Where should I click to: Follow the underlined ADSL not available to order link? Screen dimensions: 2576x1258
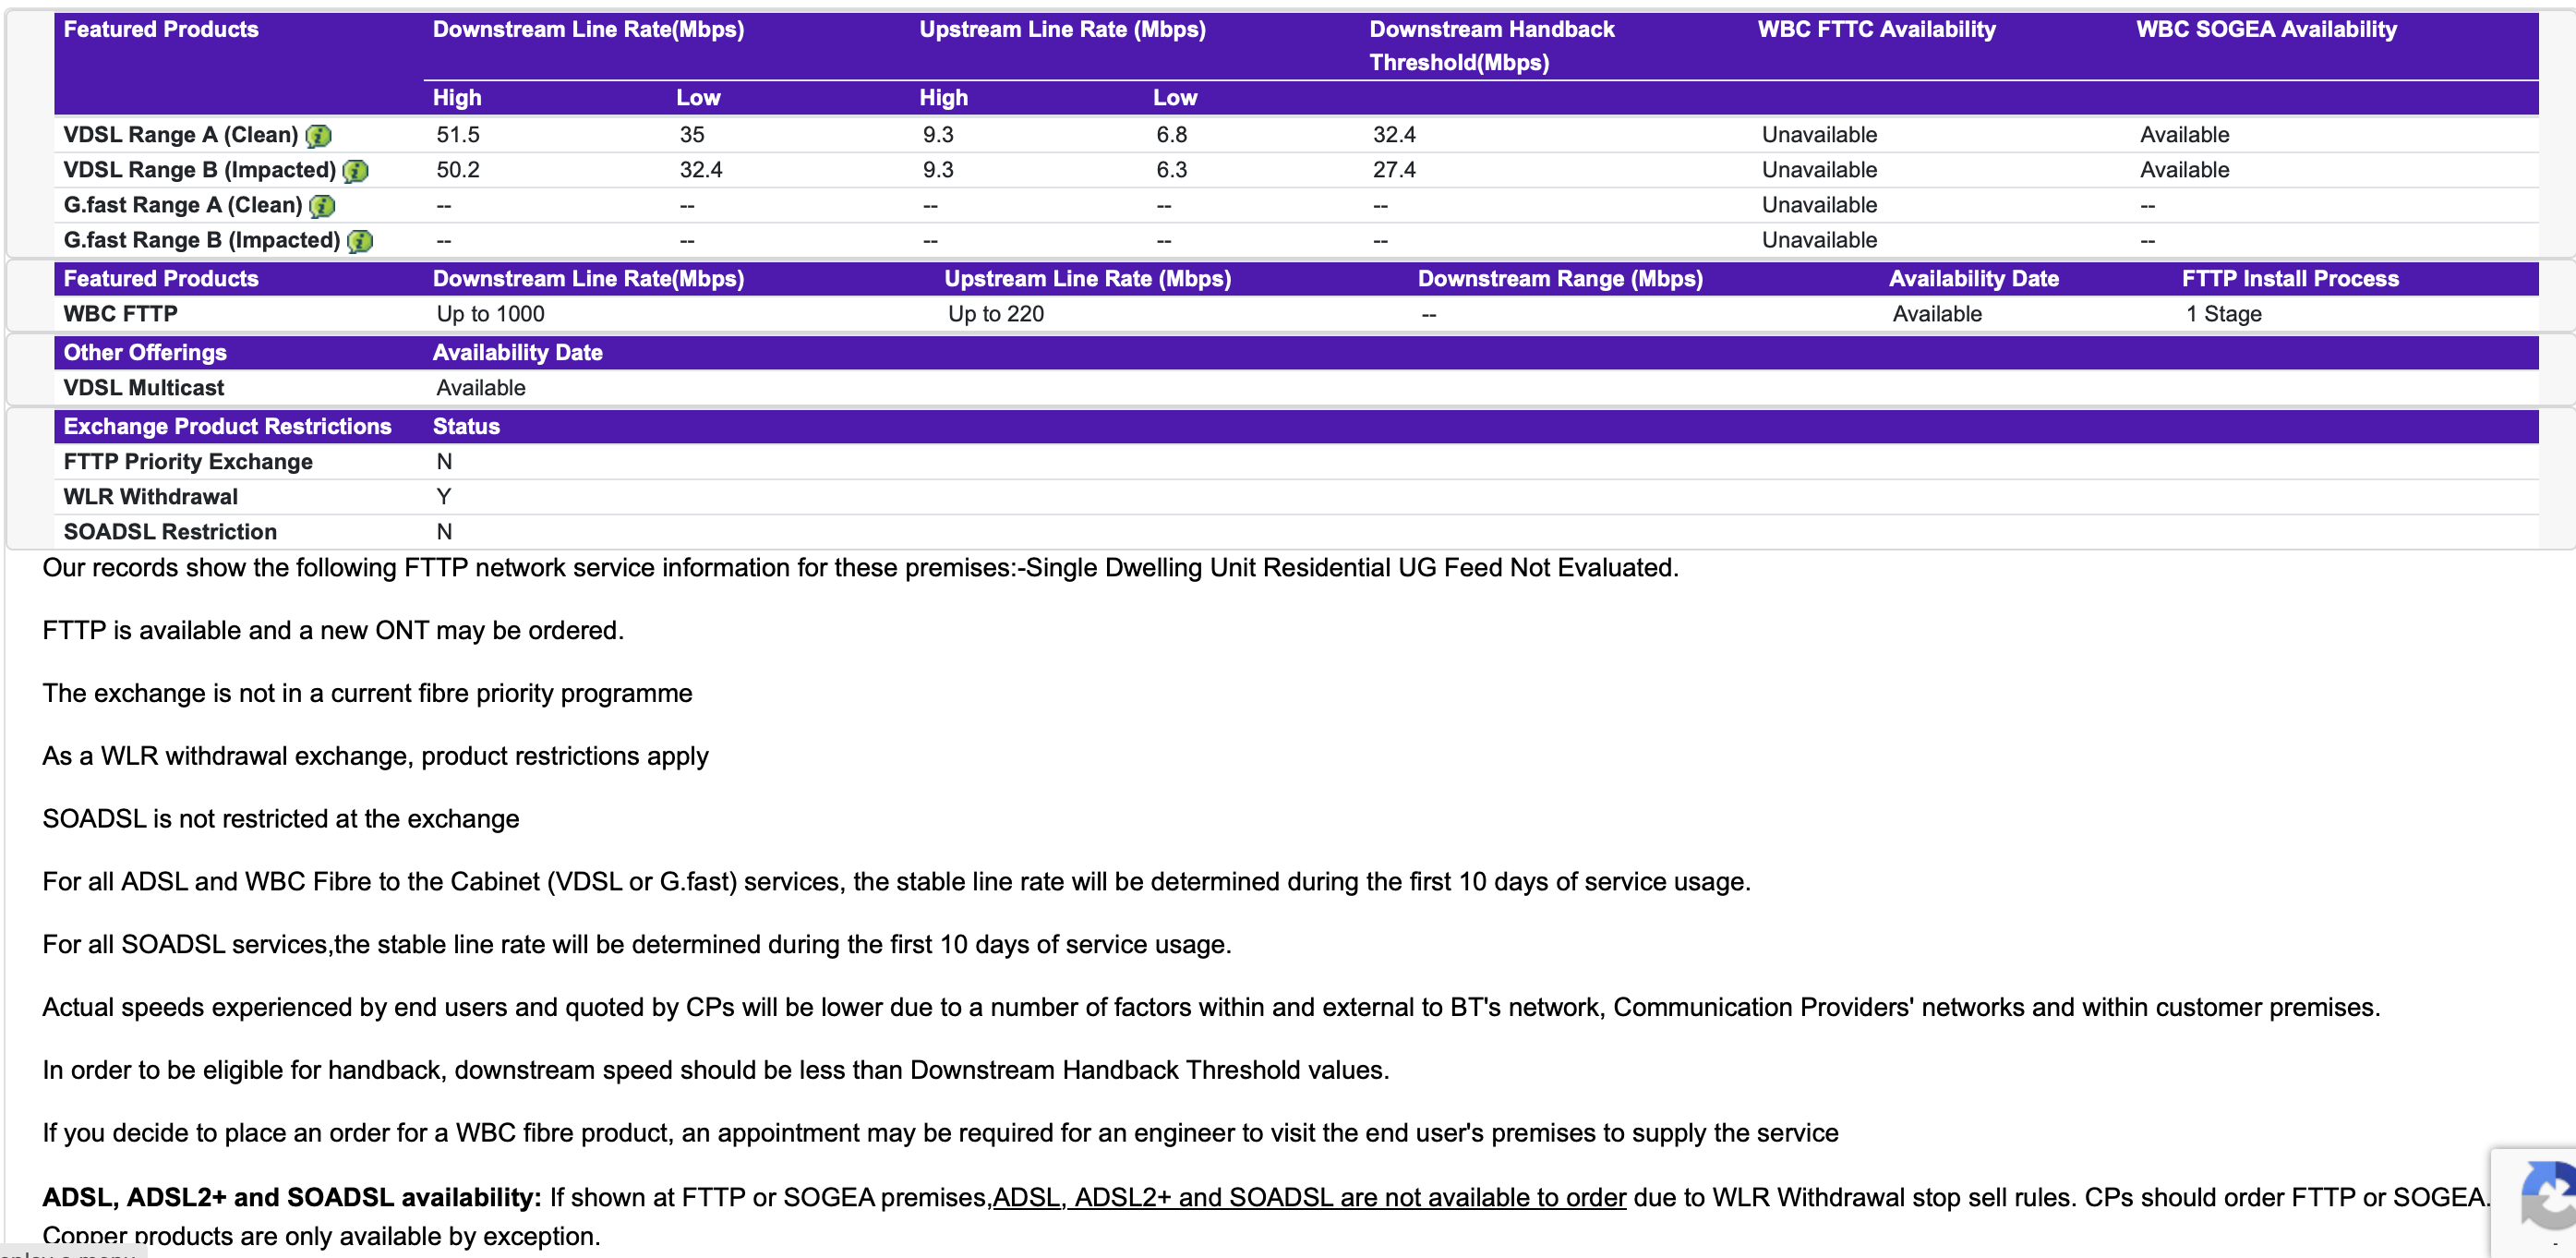tap(1308, 1197)
